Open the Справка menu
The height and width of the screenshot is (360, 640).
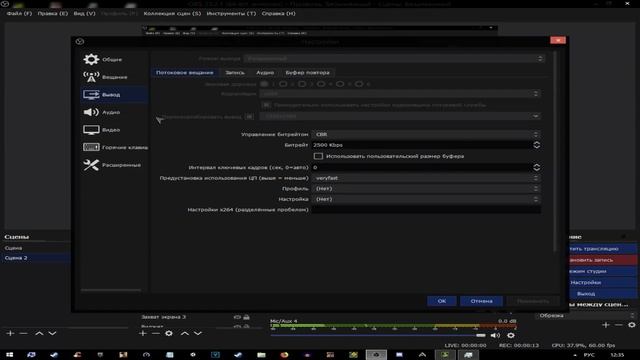(x=279, y=13)
